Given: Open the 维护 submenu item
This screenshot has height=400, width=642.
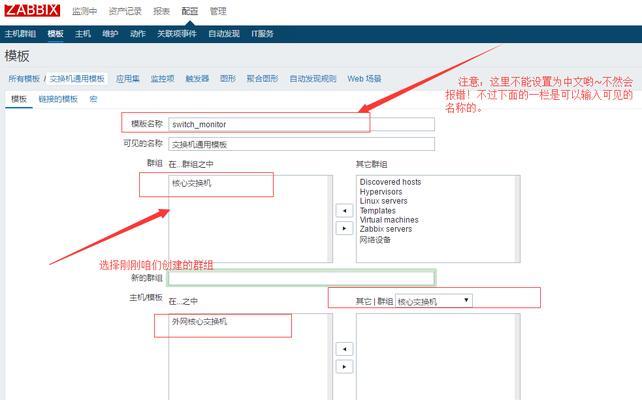Looking at the screenshot, I should click(110, 34).
